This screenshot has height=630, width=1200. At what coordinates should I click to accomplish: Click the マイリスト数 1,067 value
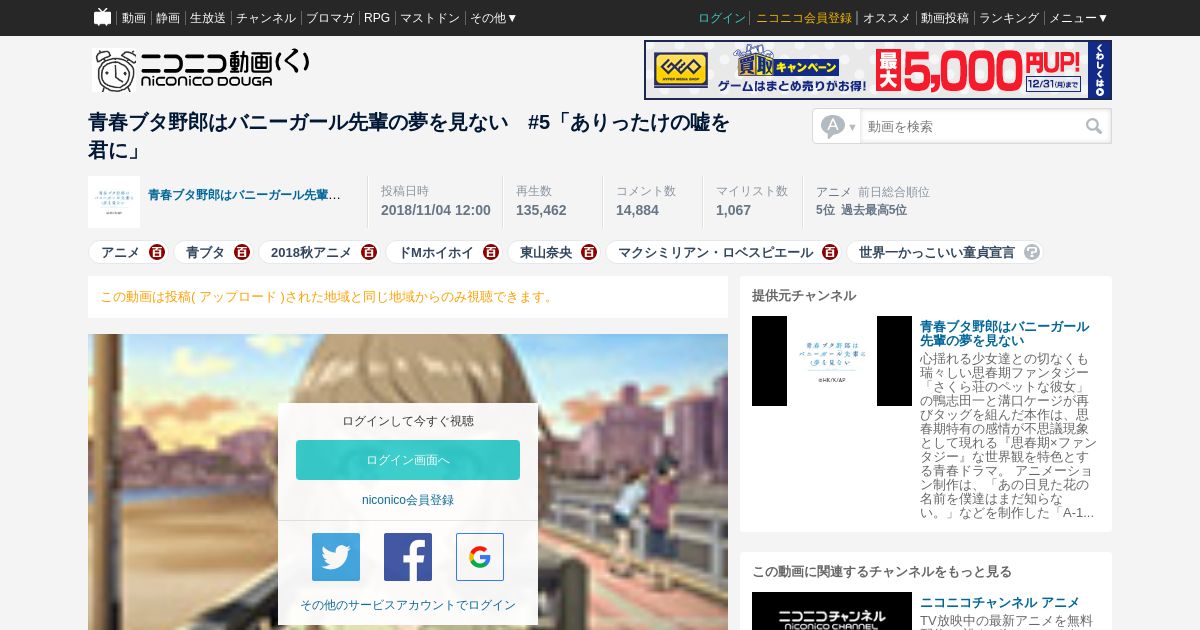tap(733, 210)
